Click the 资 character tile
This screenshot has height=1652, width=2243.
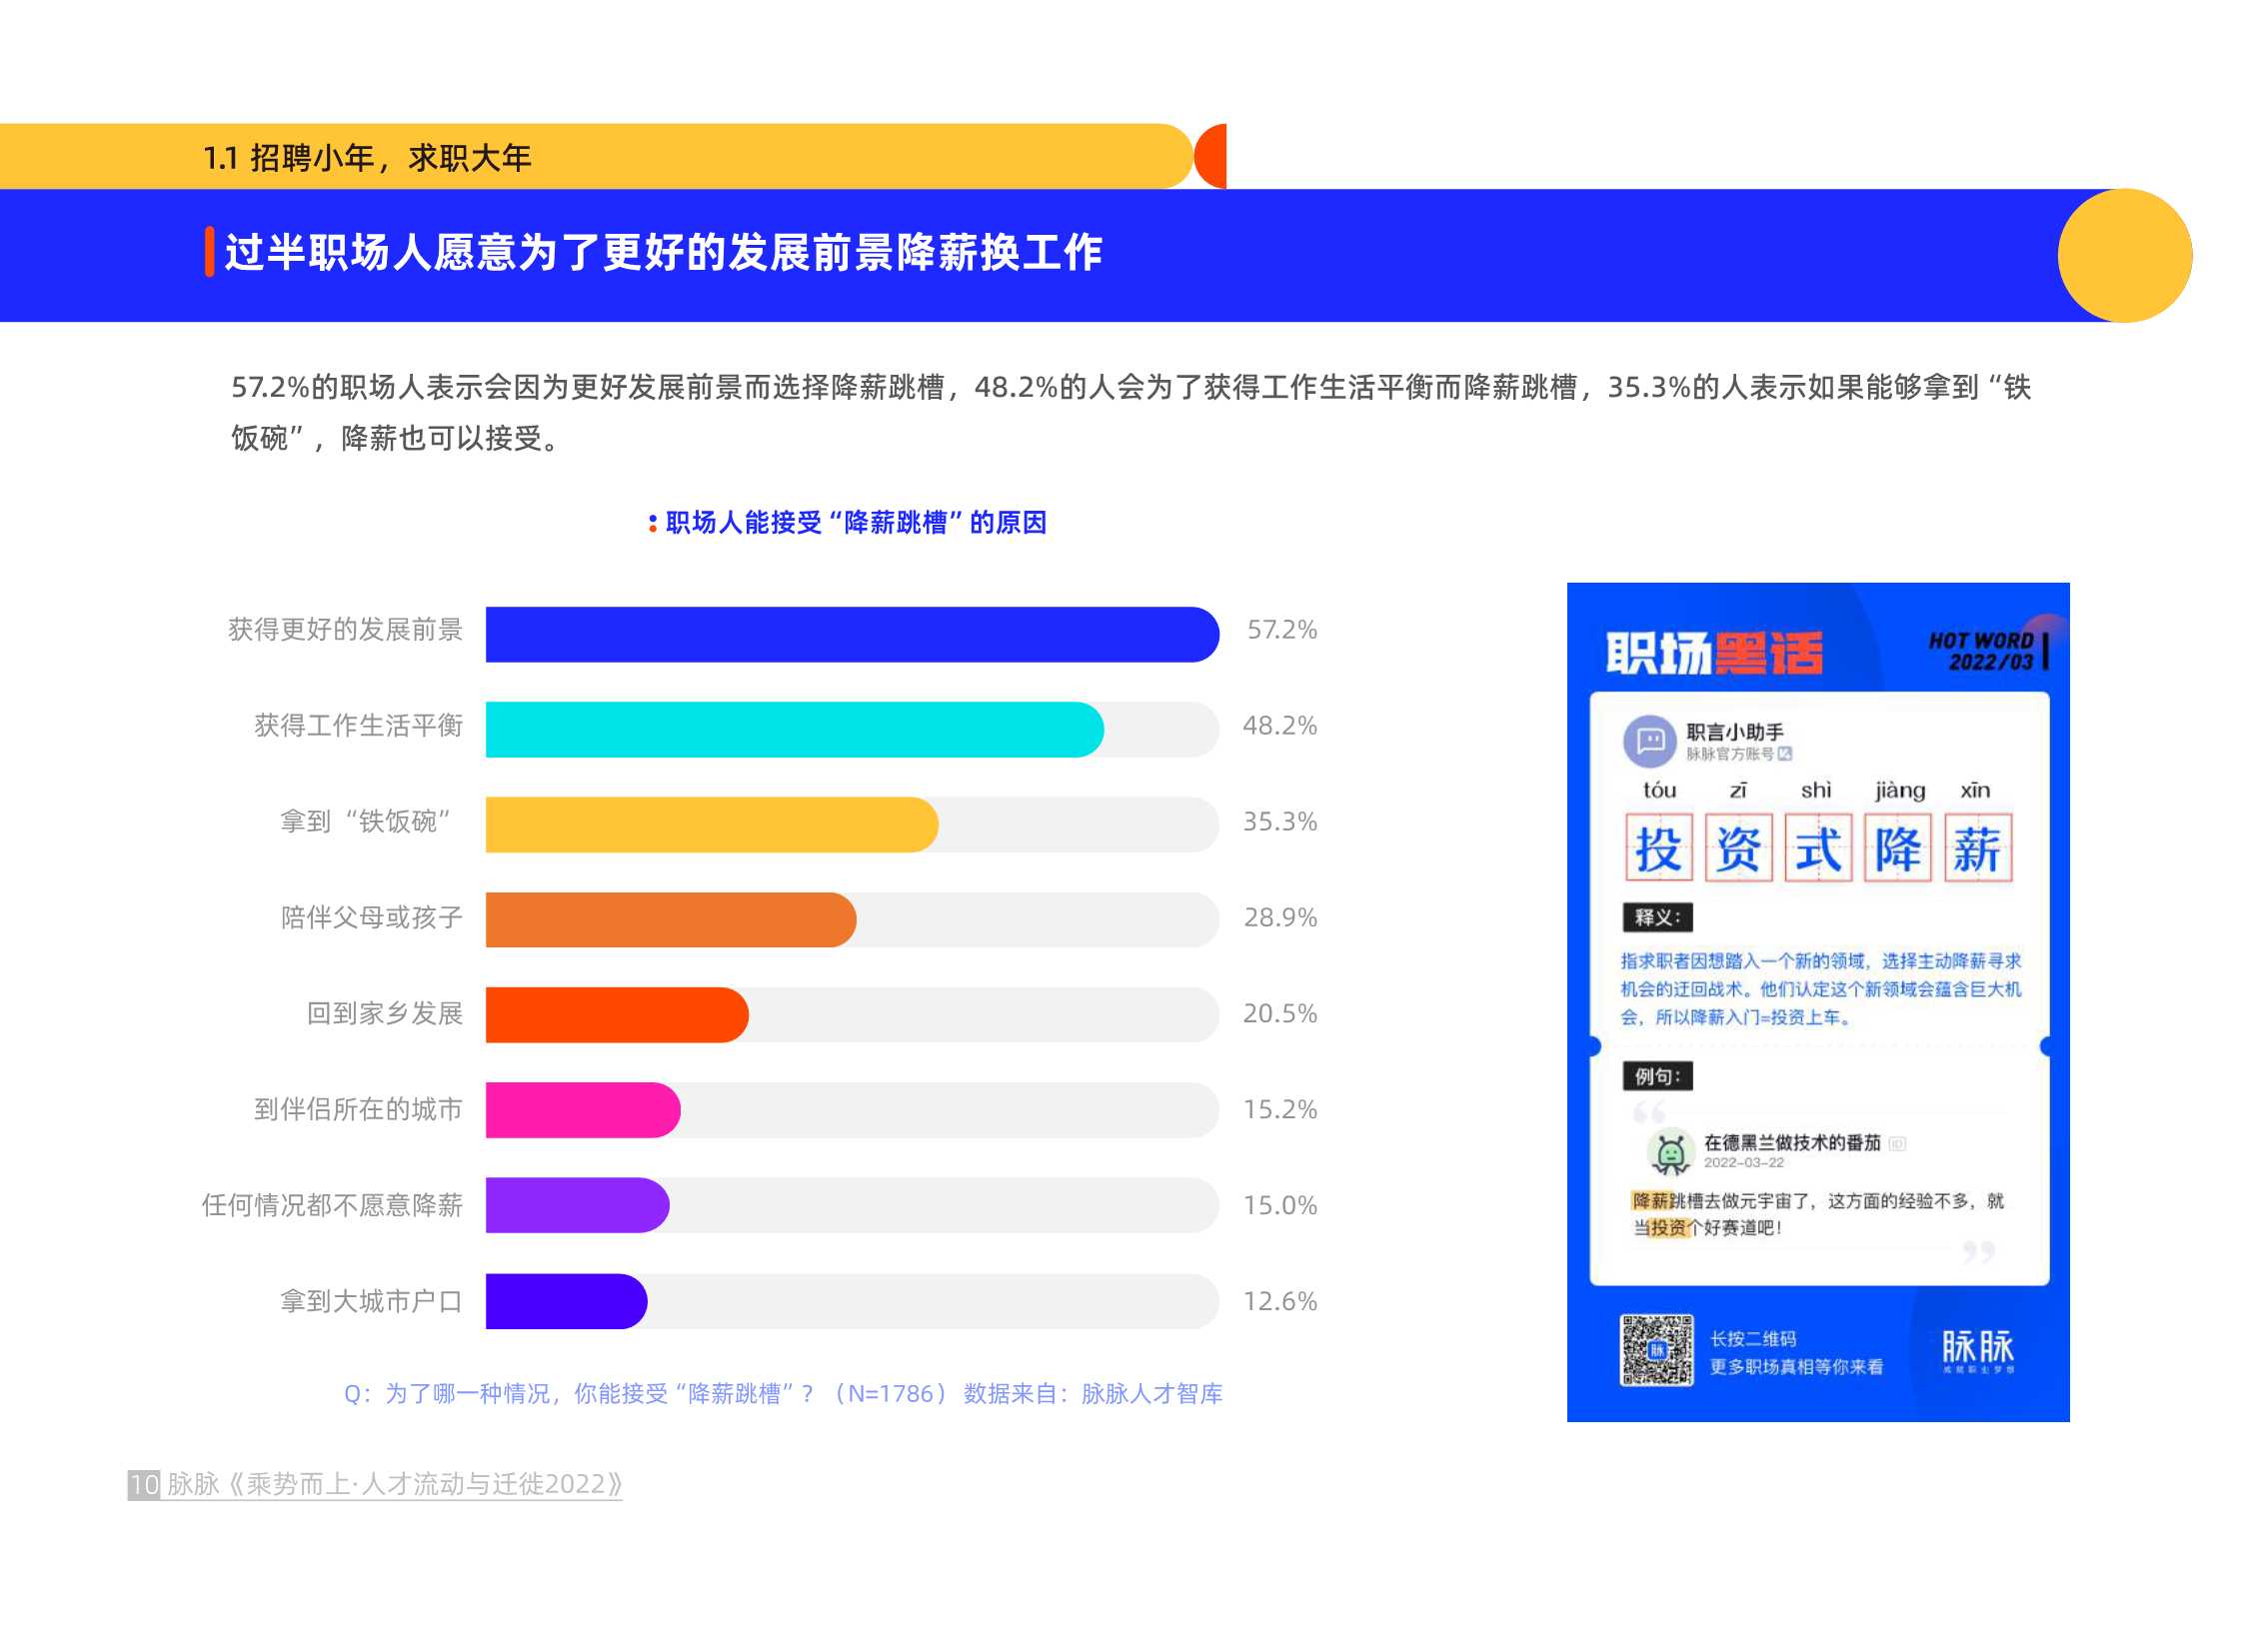coord(1738,848)
